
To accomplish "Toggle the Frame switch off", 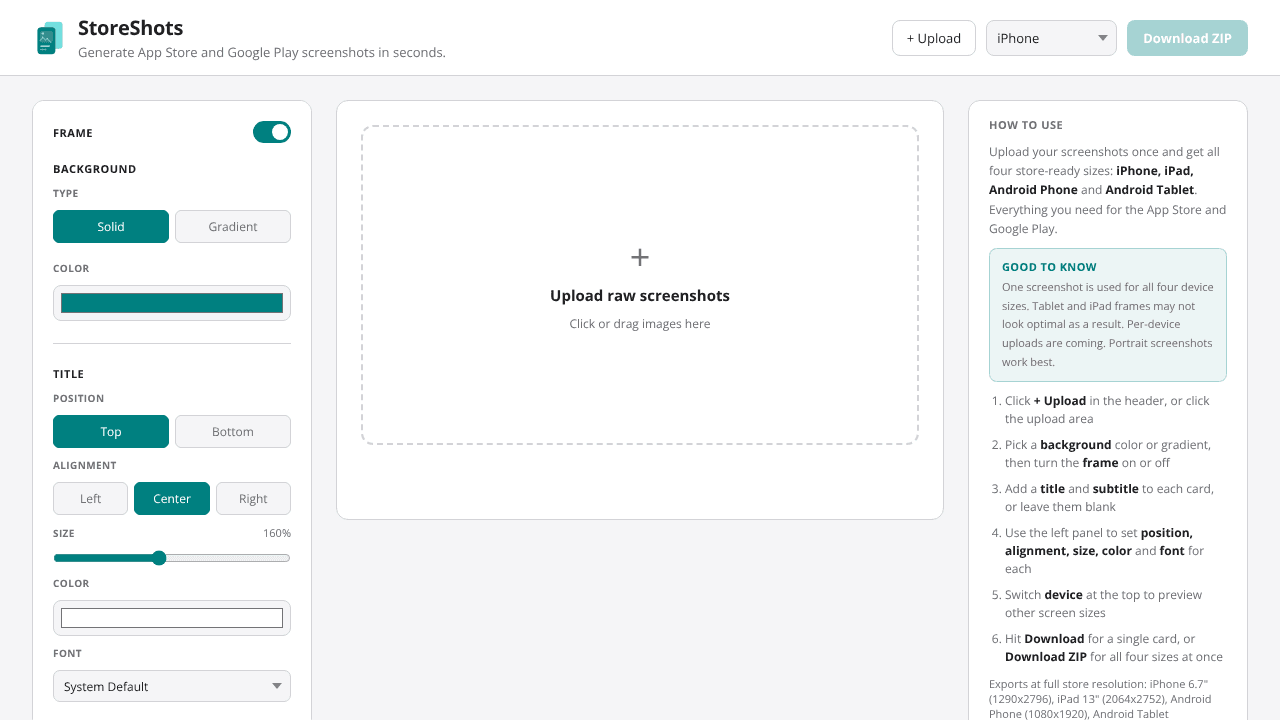I will (272, 132).
